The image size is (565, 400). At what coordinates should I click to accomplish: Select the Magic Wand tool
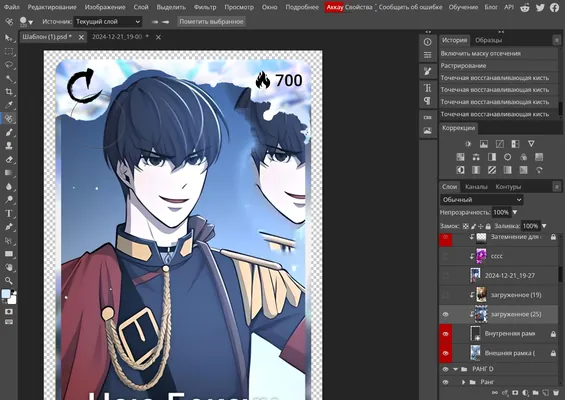(9, 78)
